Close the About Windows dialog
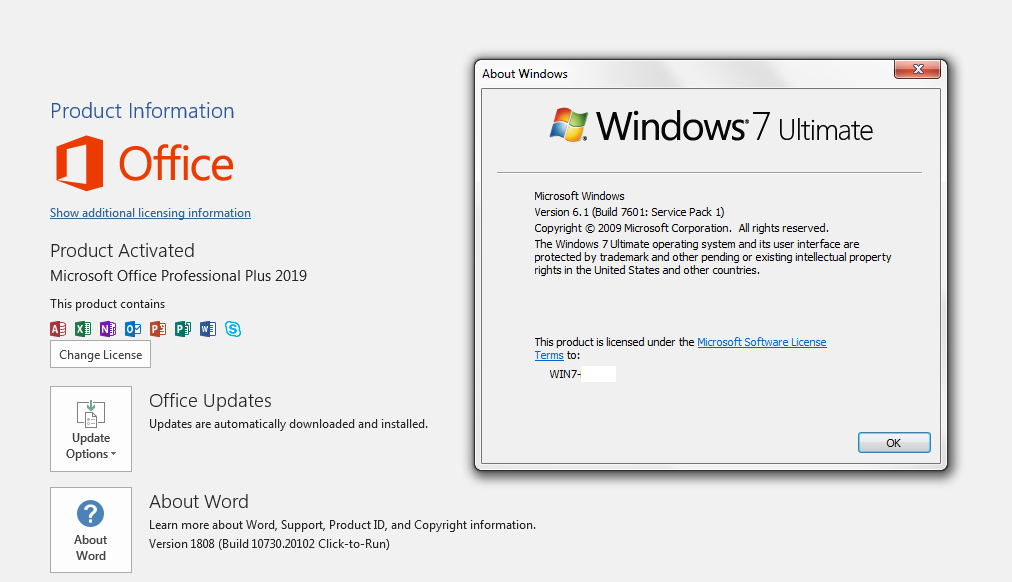The width and height of the screenshot is (1012, 582). coord(917,69)
